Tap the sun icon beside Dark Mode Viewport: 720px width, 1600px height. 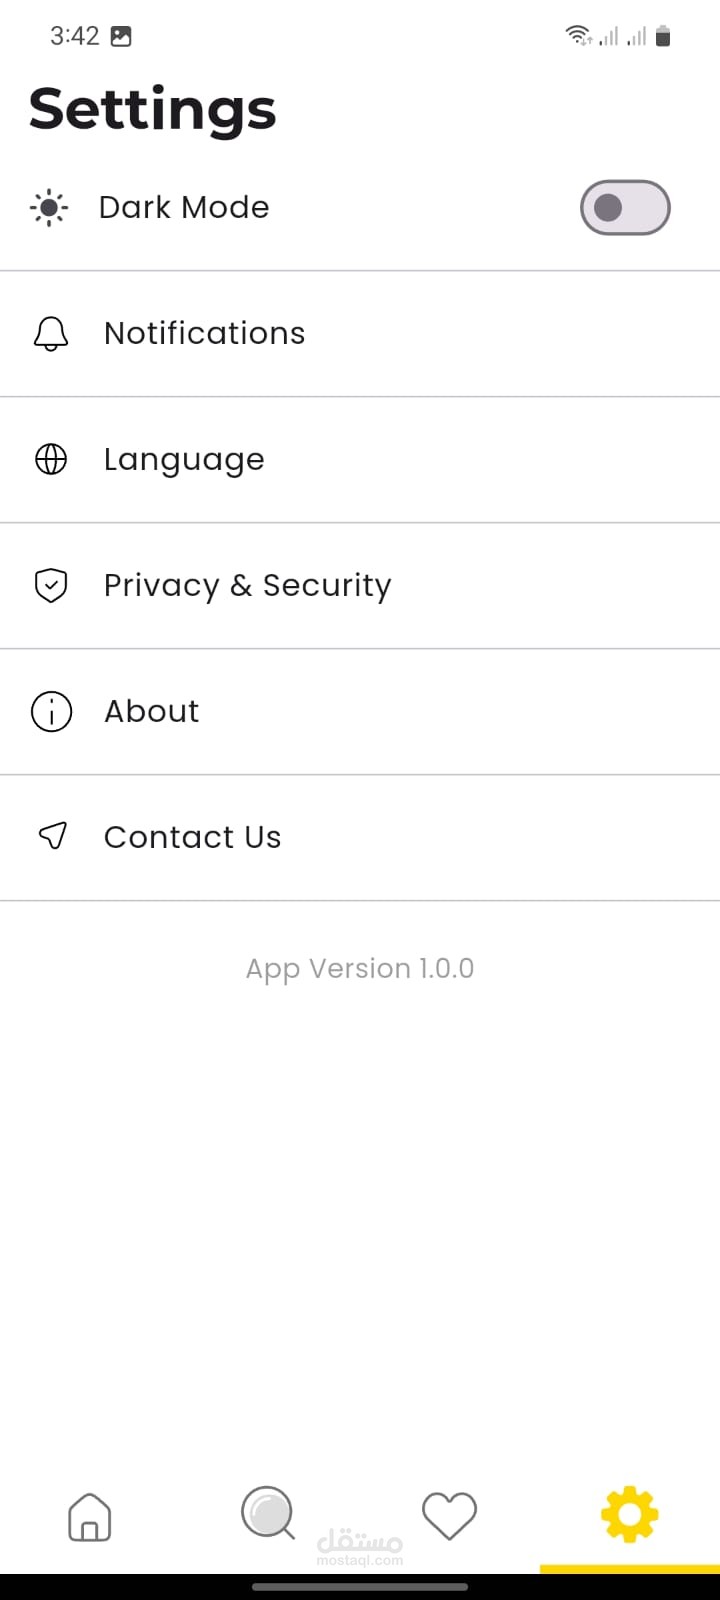click(49, 208)
